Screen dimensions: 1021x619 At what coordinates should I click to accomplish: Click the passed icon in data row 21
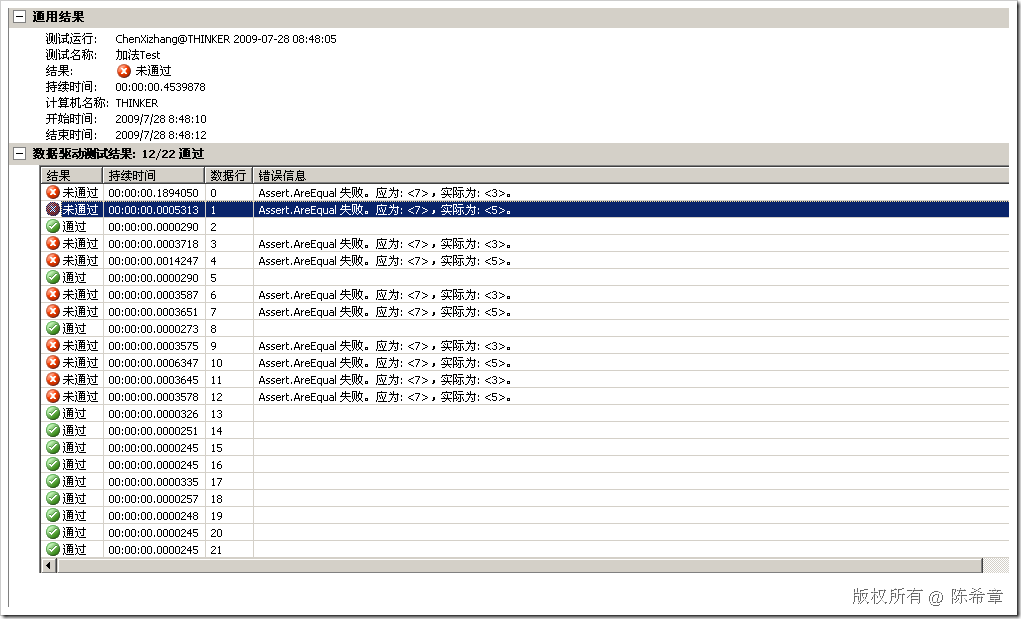coord(53,549)
